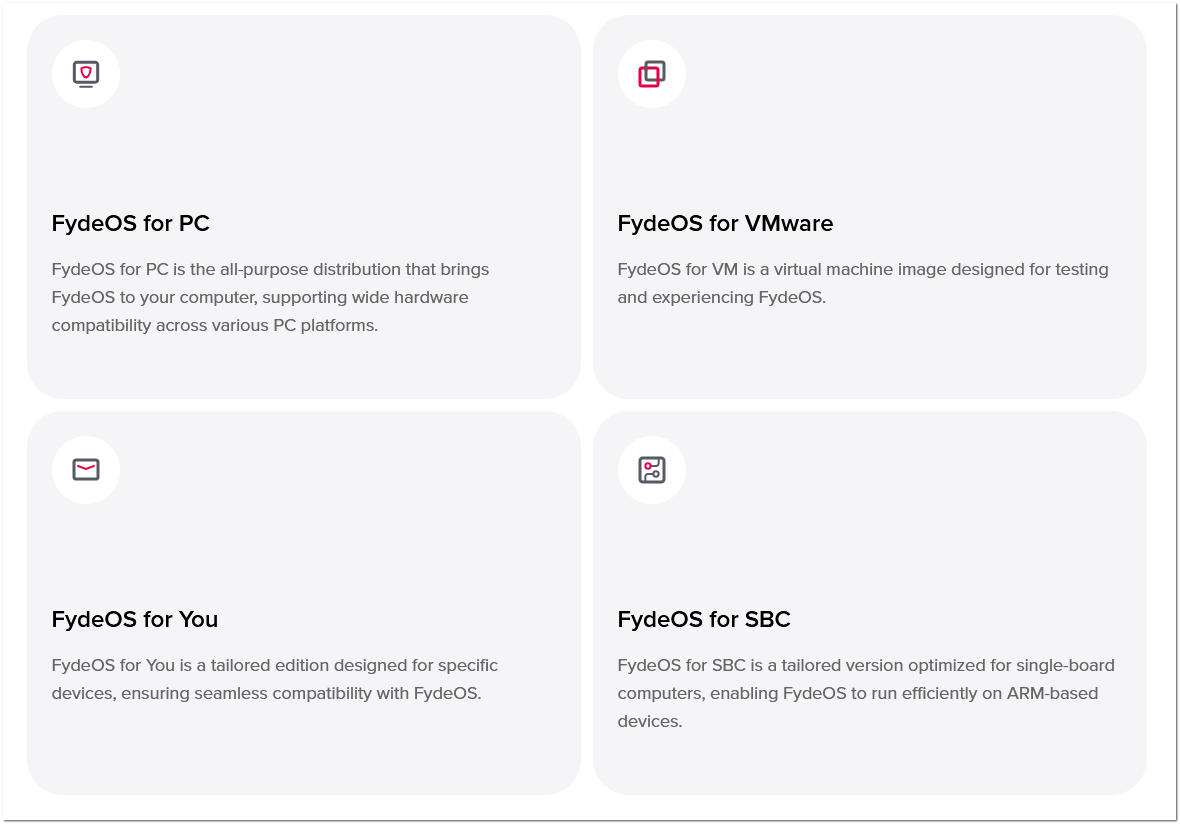Select the FydeOS for You card description
Screen dimensions: 1180x824
point(275,679)
